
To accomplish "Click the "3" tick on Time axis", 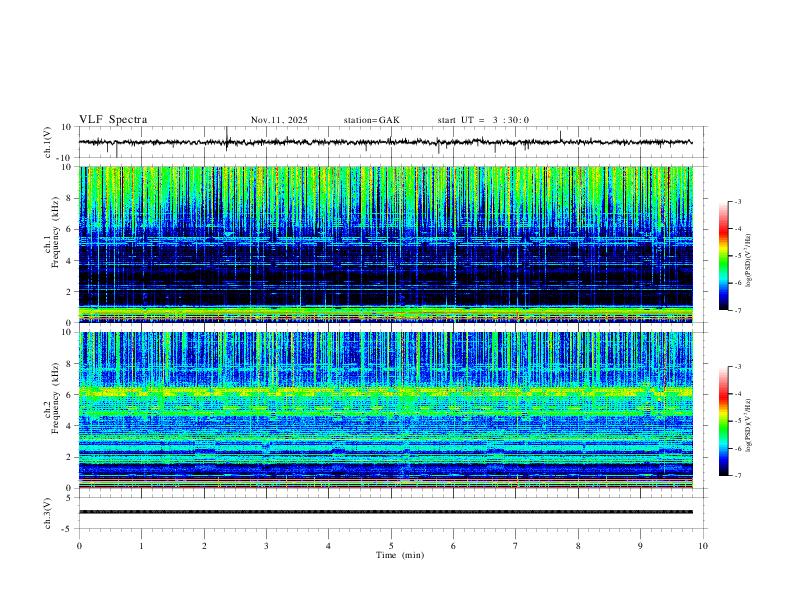I will pos(266,546).
